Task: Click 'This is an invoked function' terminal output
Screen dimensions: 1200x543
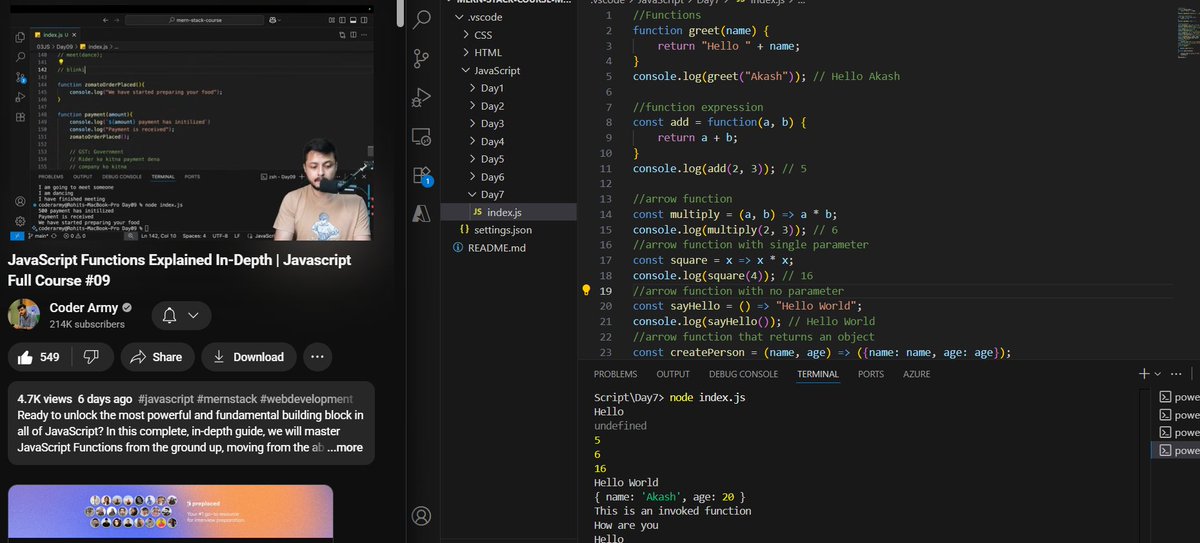Action: pos(672,511)
